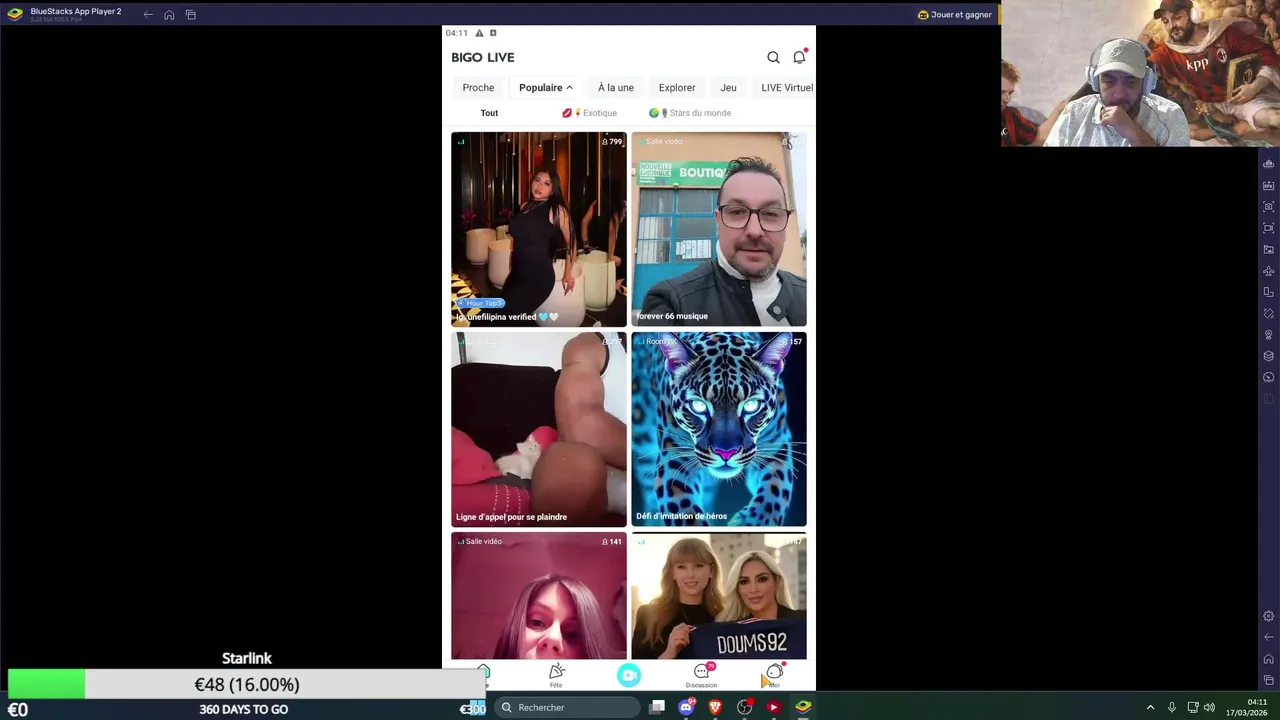Switch to the Proche tab

pos(478,88)
